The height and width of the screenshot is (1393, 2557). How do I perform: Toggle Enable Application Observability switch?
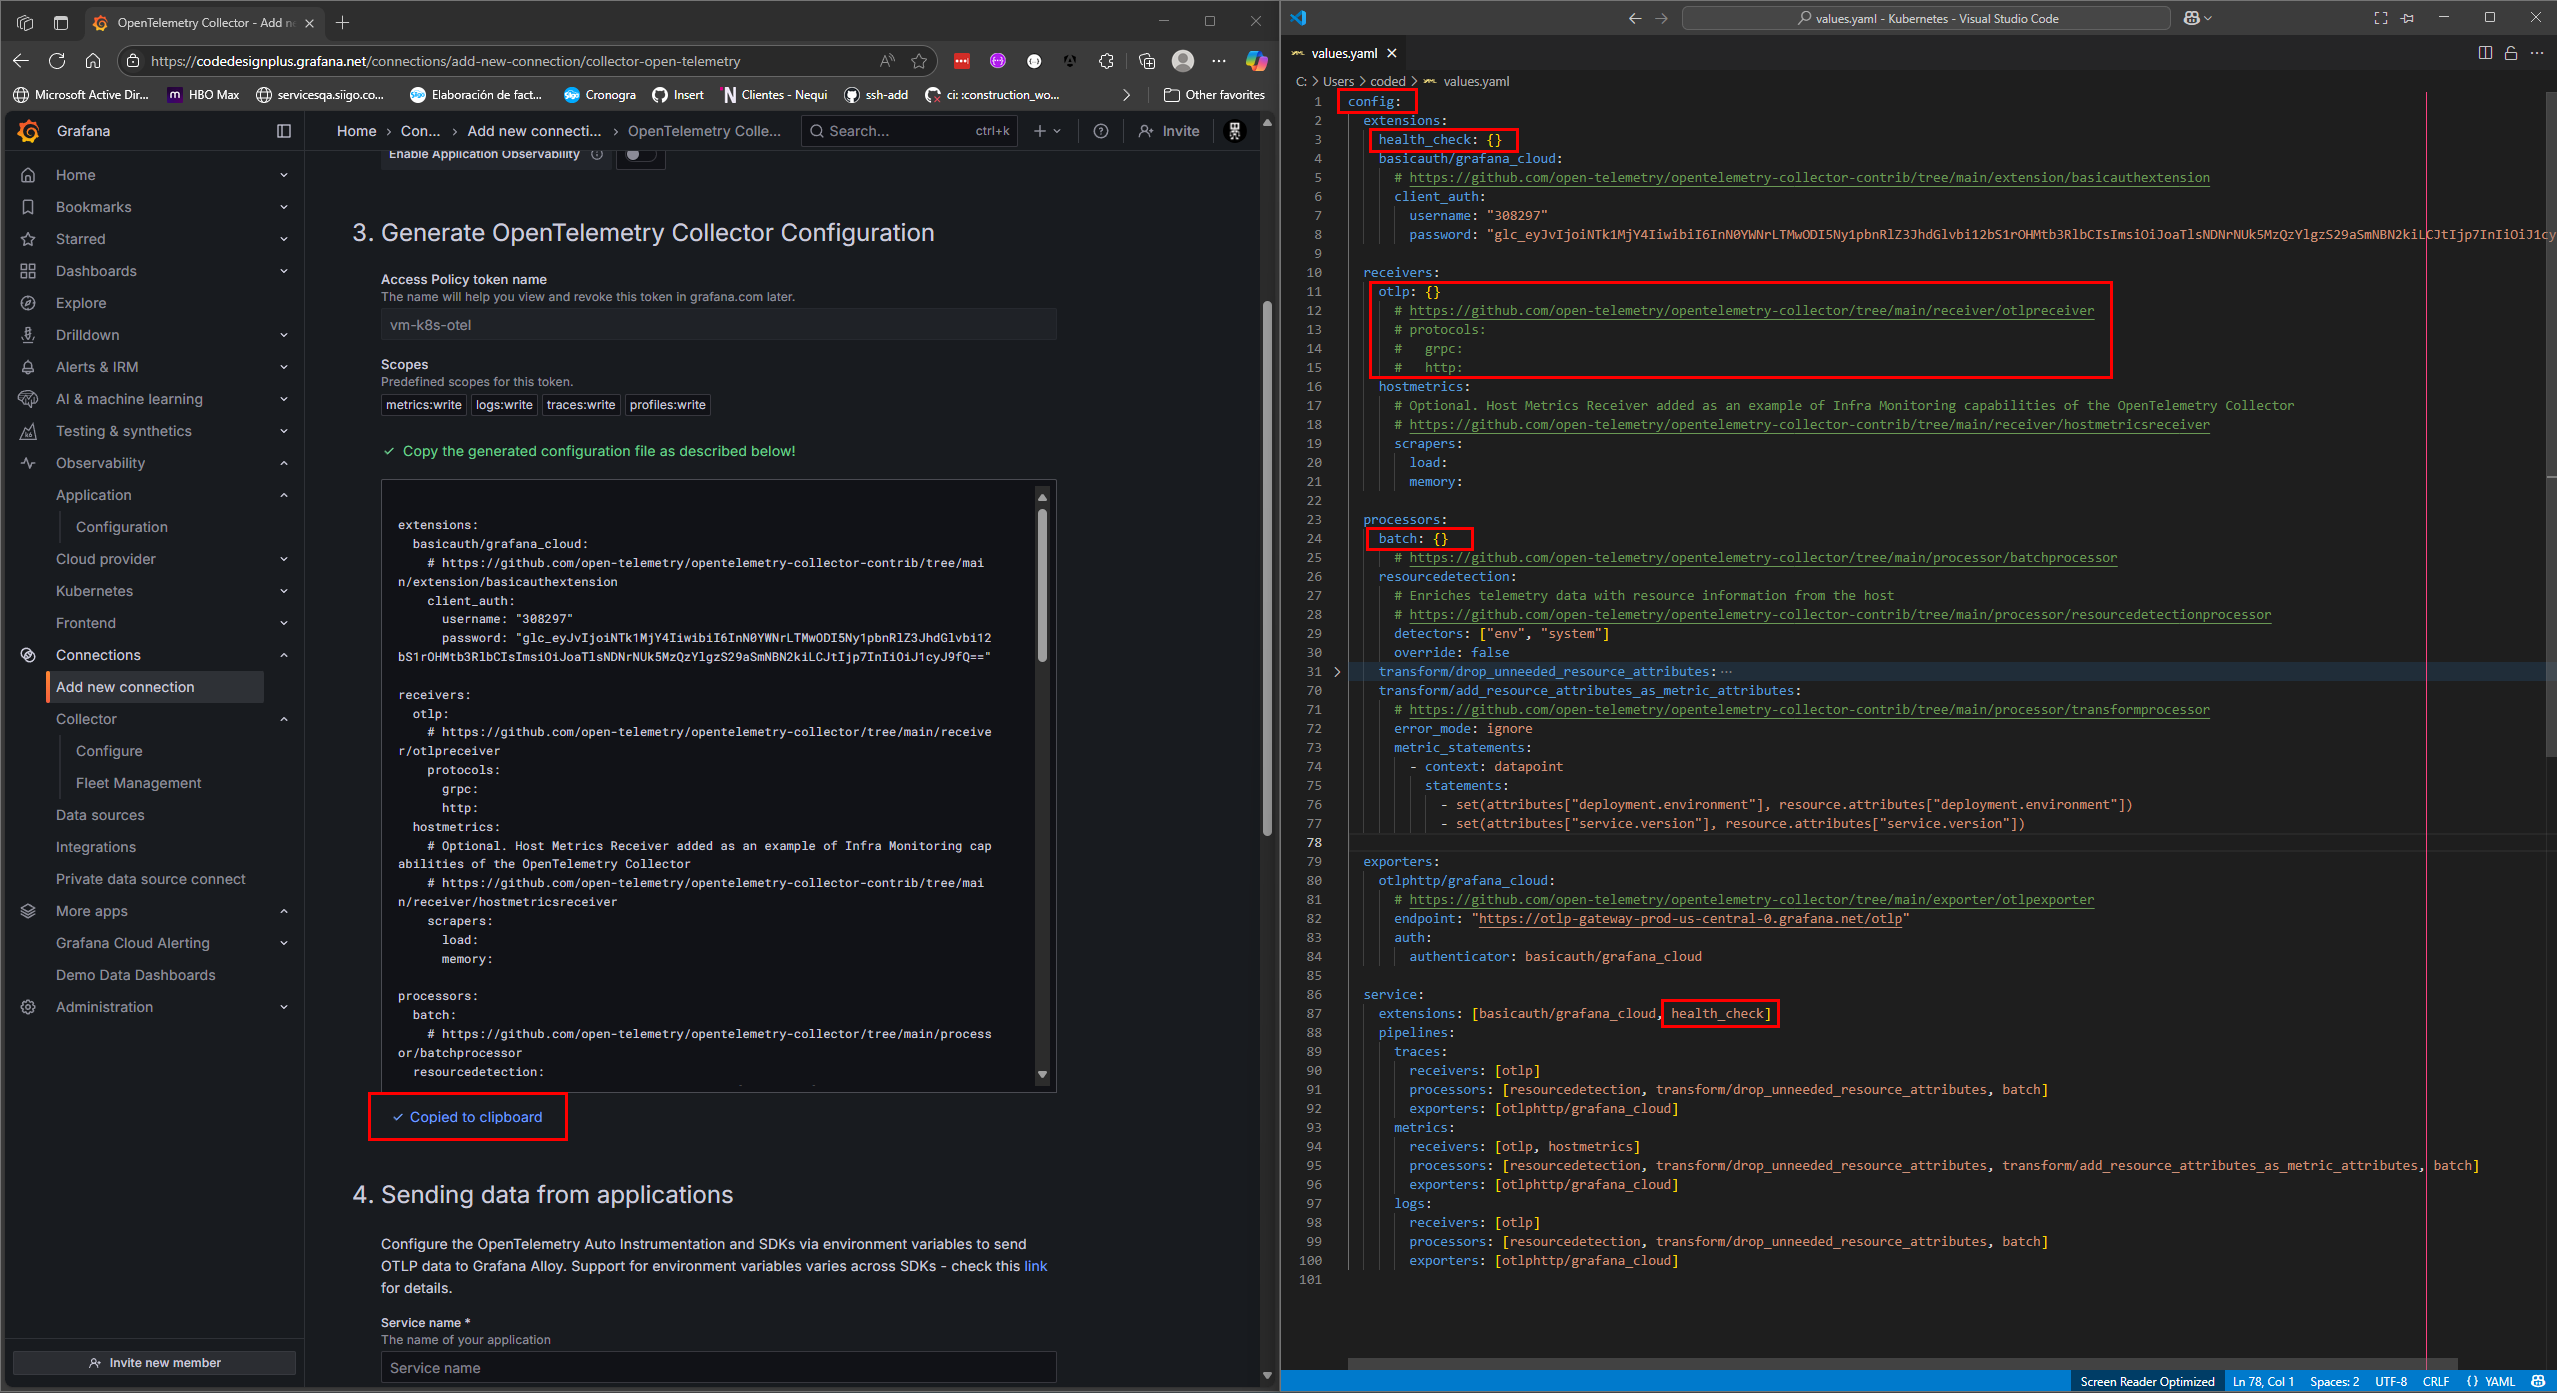tap(640, 155)
